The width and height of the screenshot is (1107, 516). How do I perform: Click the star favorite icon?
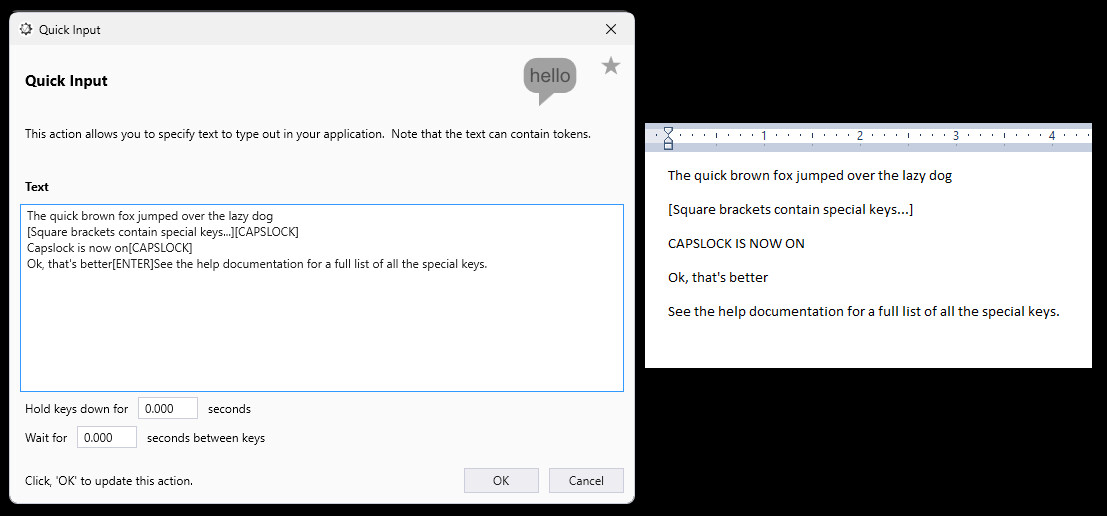click(611, 66)
